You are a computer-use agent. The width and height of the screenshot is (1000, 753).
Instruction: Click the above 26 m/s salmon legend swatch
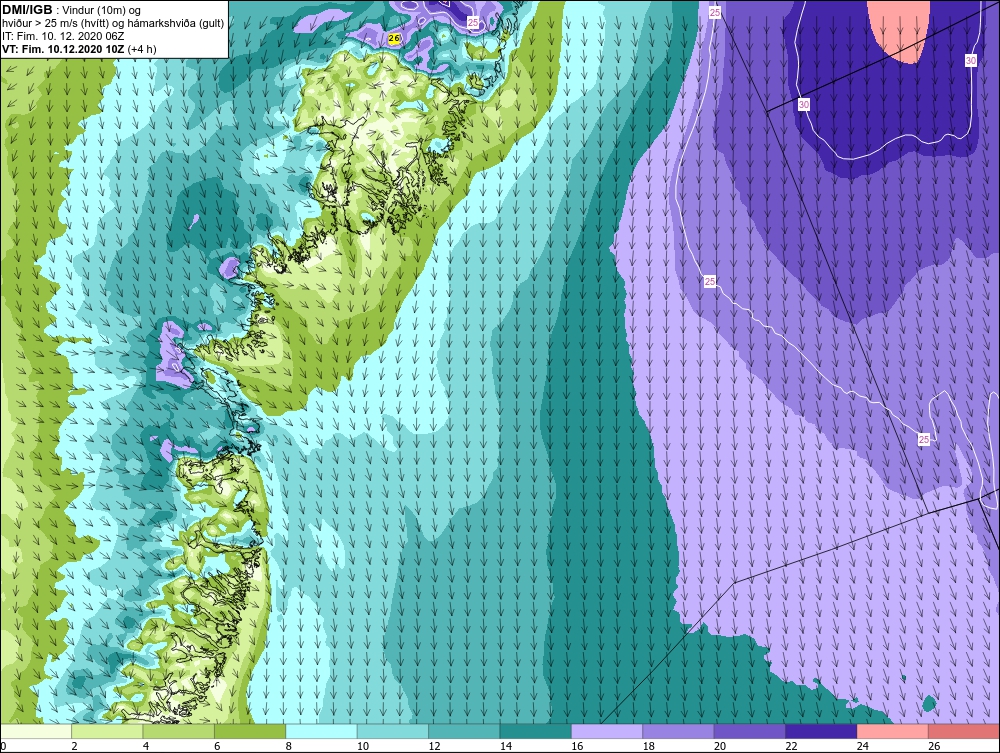click(964, 731)
